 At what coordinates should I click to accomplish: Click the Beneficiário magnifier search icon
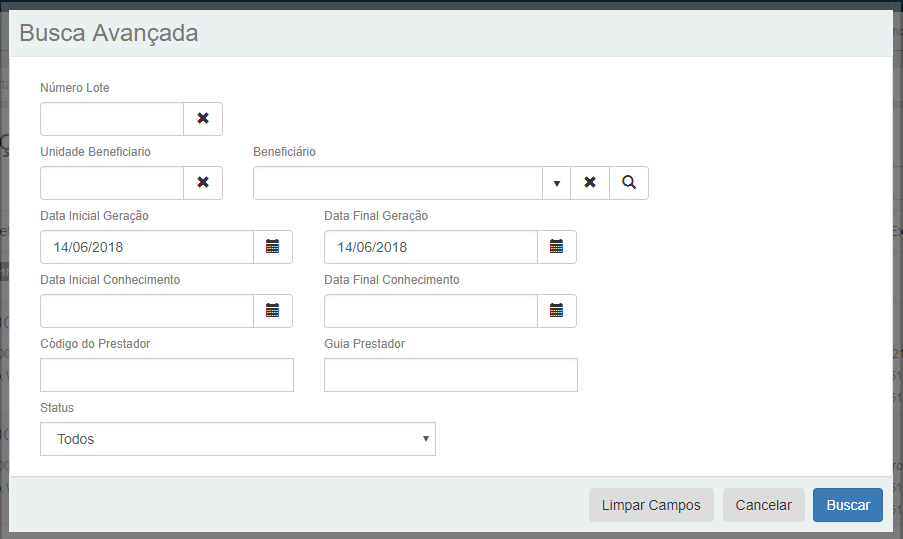click(629, 183)
